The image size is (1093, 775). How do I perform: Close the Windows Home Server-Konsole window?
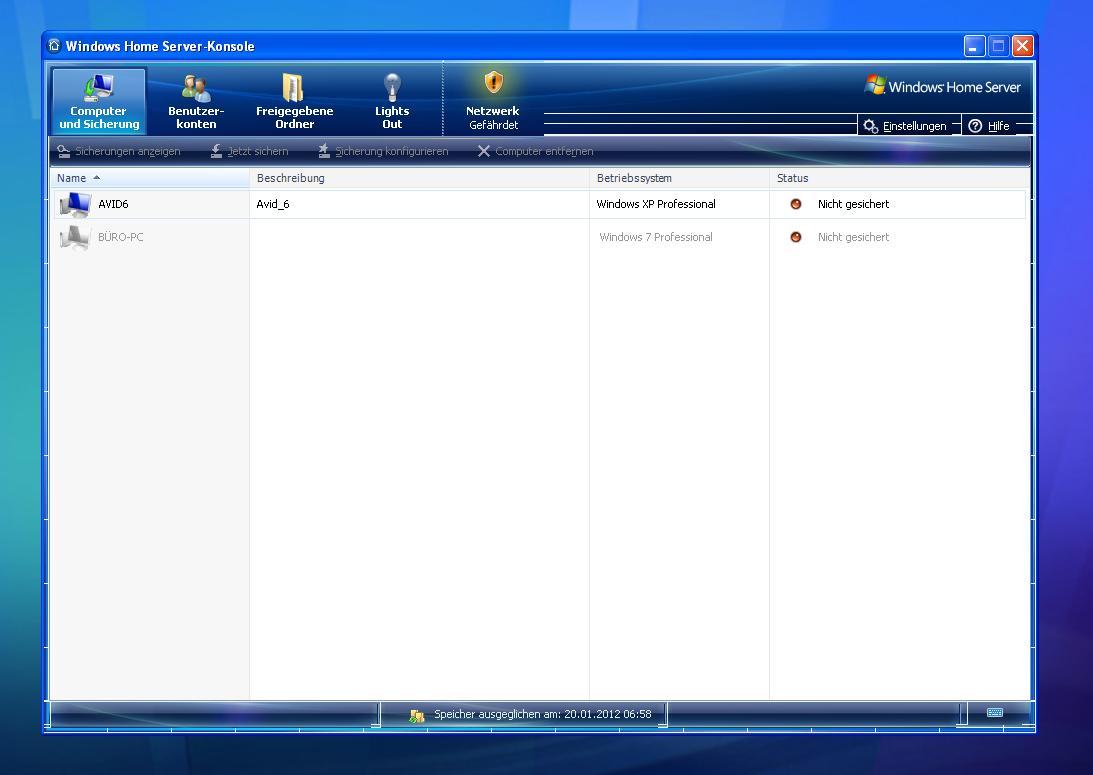coord(1023,47)
